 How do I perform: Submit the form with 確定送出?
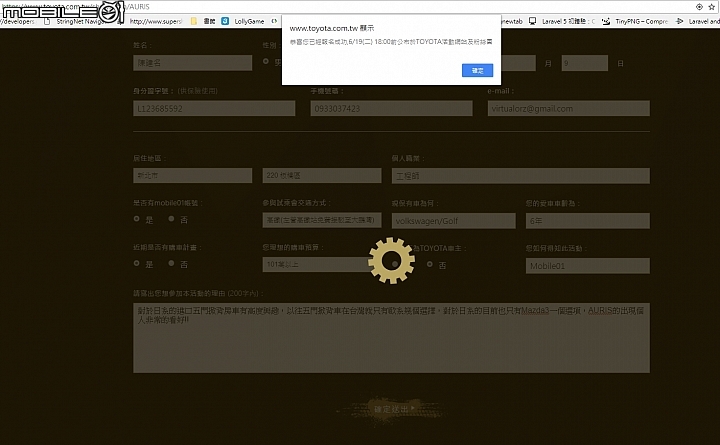[x=394, y=409]
